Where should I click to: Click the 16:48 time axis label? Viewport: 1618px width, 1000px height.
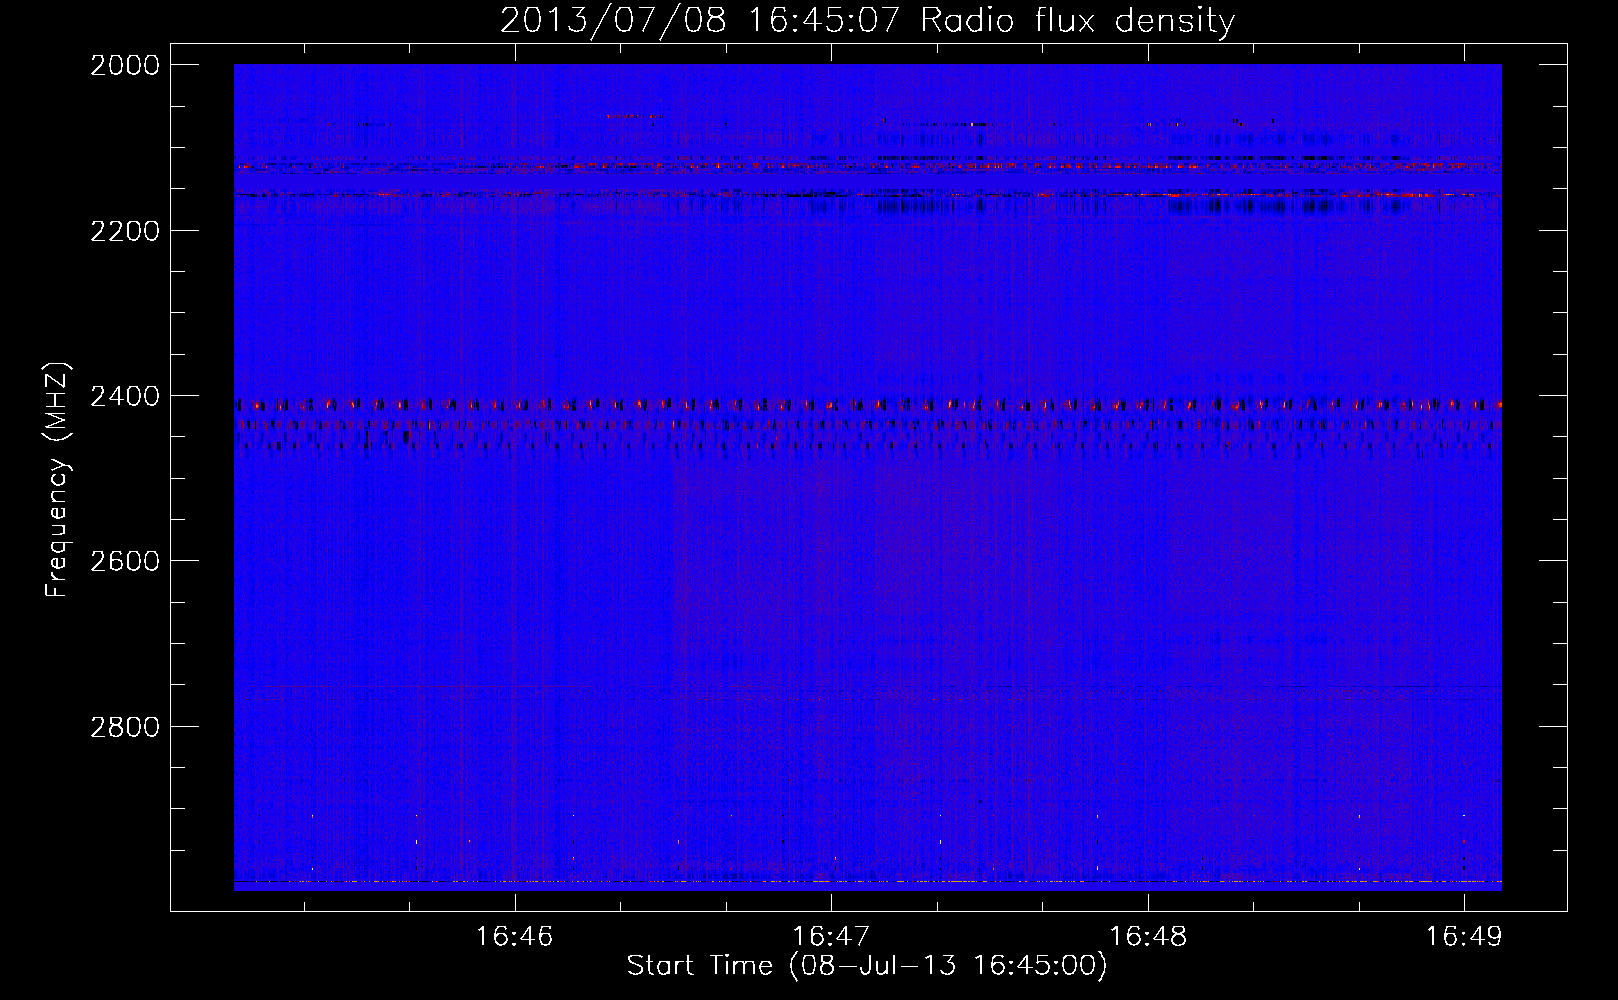(x=1149, y=937)
